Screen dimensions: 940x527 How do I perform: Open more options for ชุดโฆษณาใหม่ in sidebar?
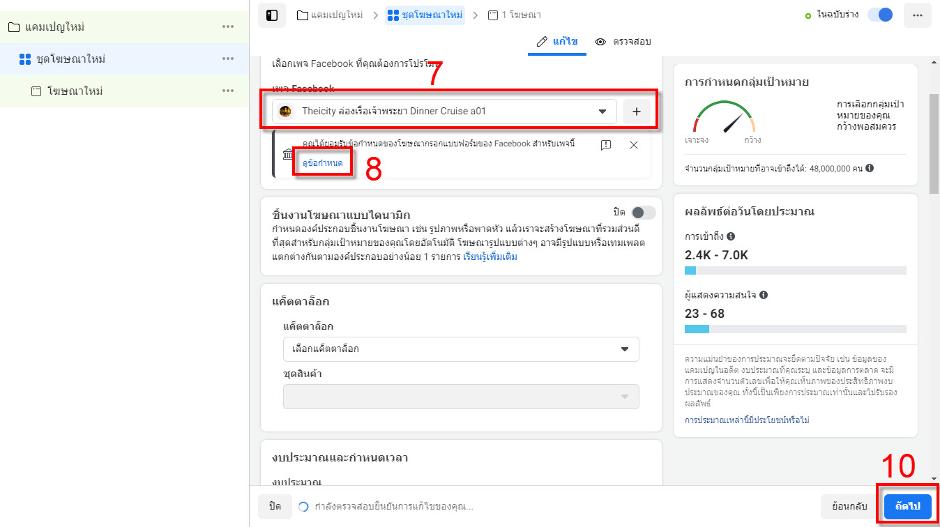228,59
